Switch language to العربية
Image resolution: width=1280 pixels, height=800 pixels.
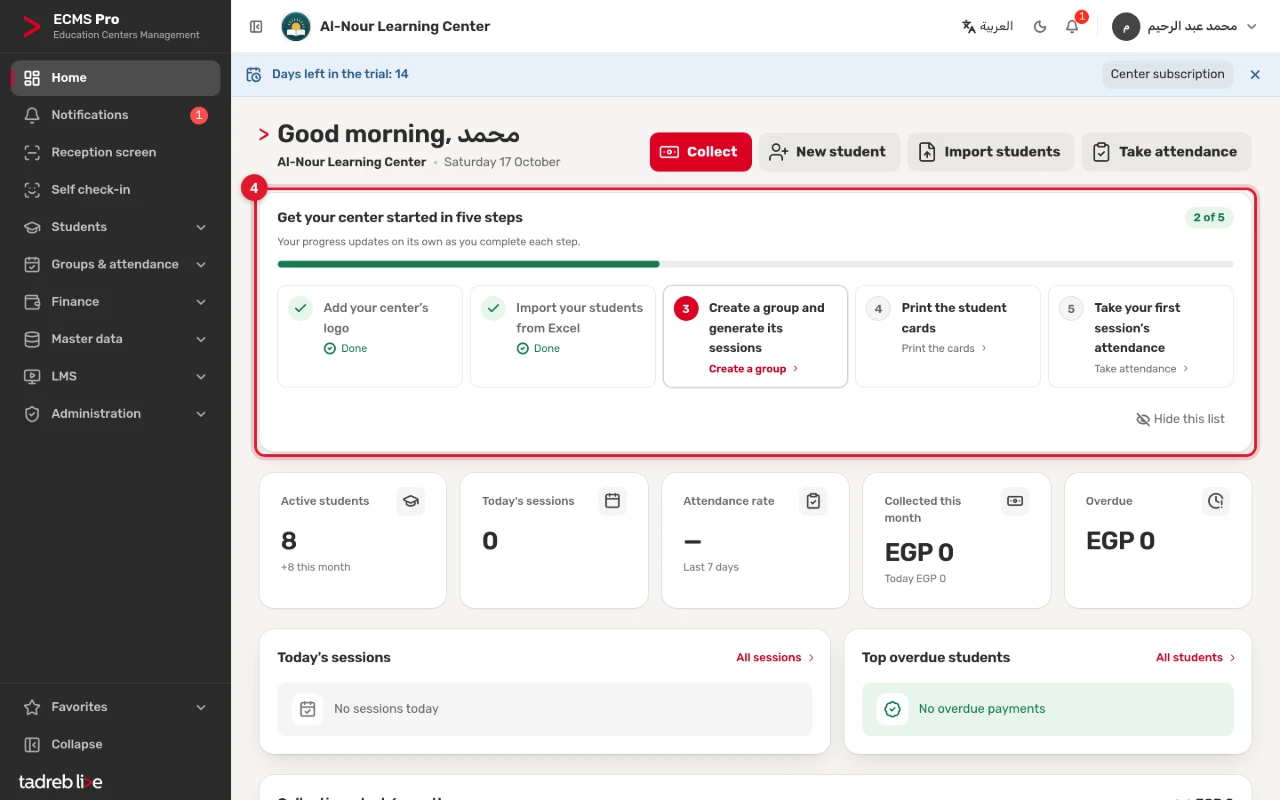pos(987,27)
